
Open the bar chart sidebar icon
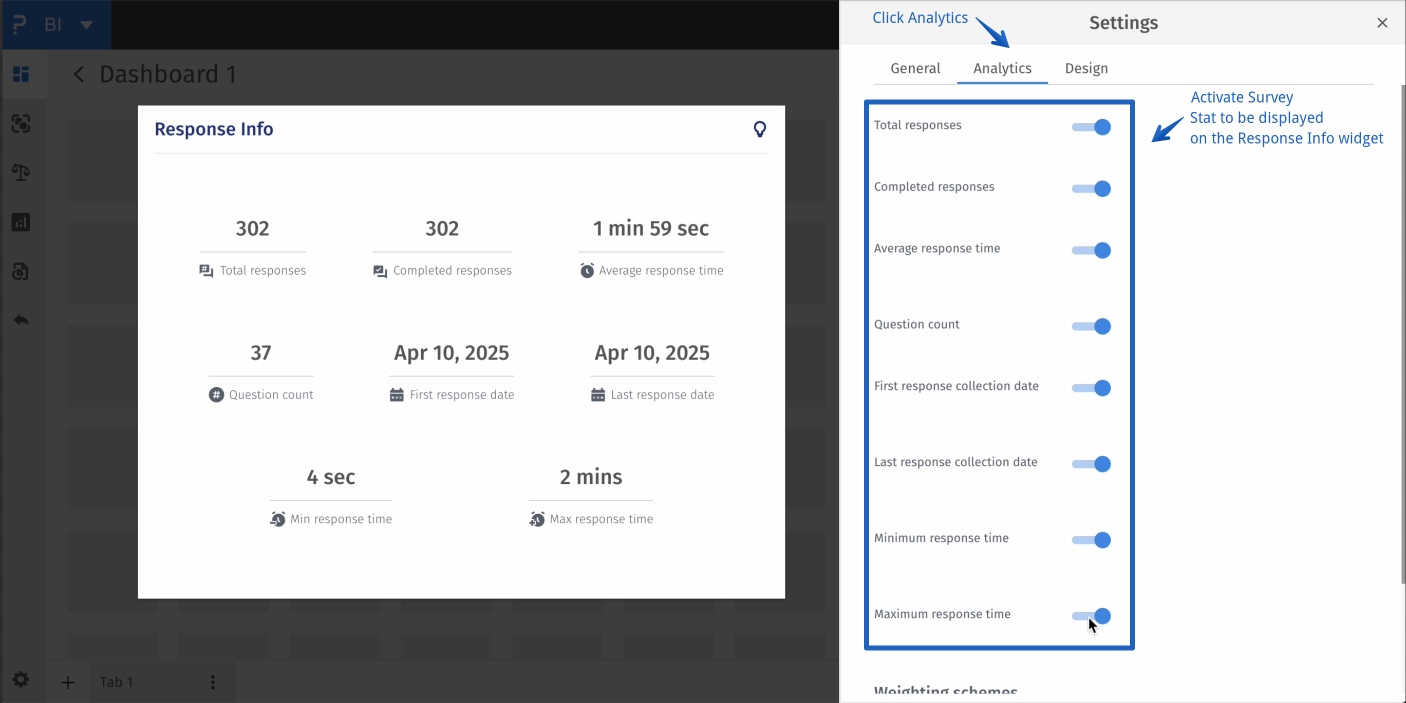tap(21, 222)
